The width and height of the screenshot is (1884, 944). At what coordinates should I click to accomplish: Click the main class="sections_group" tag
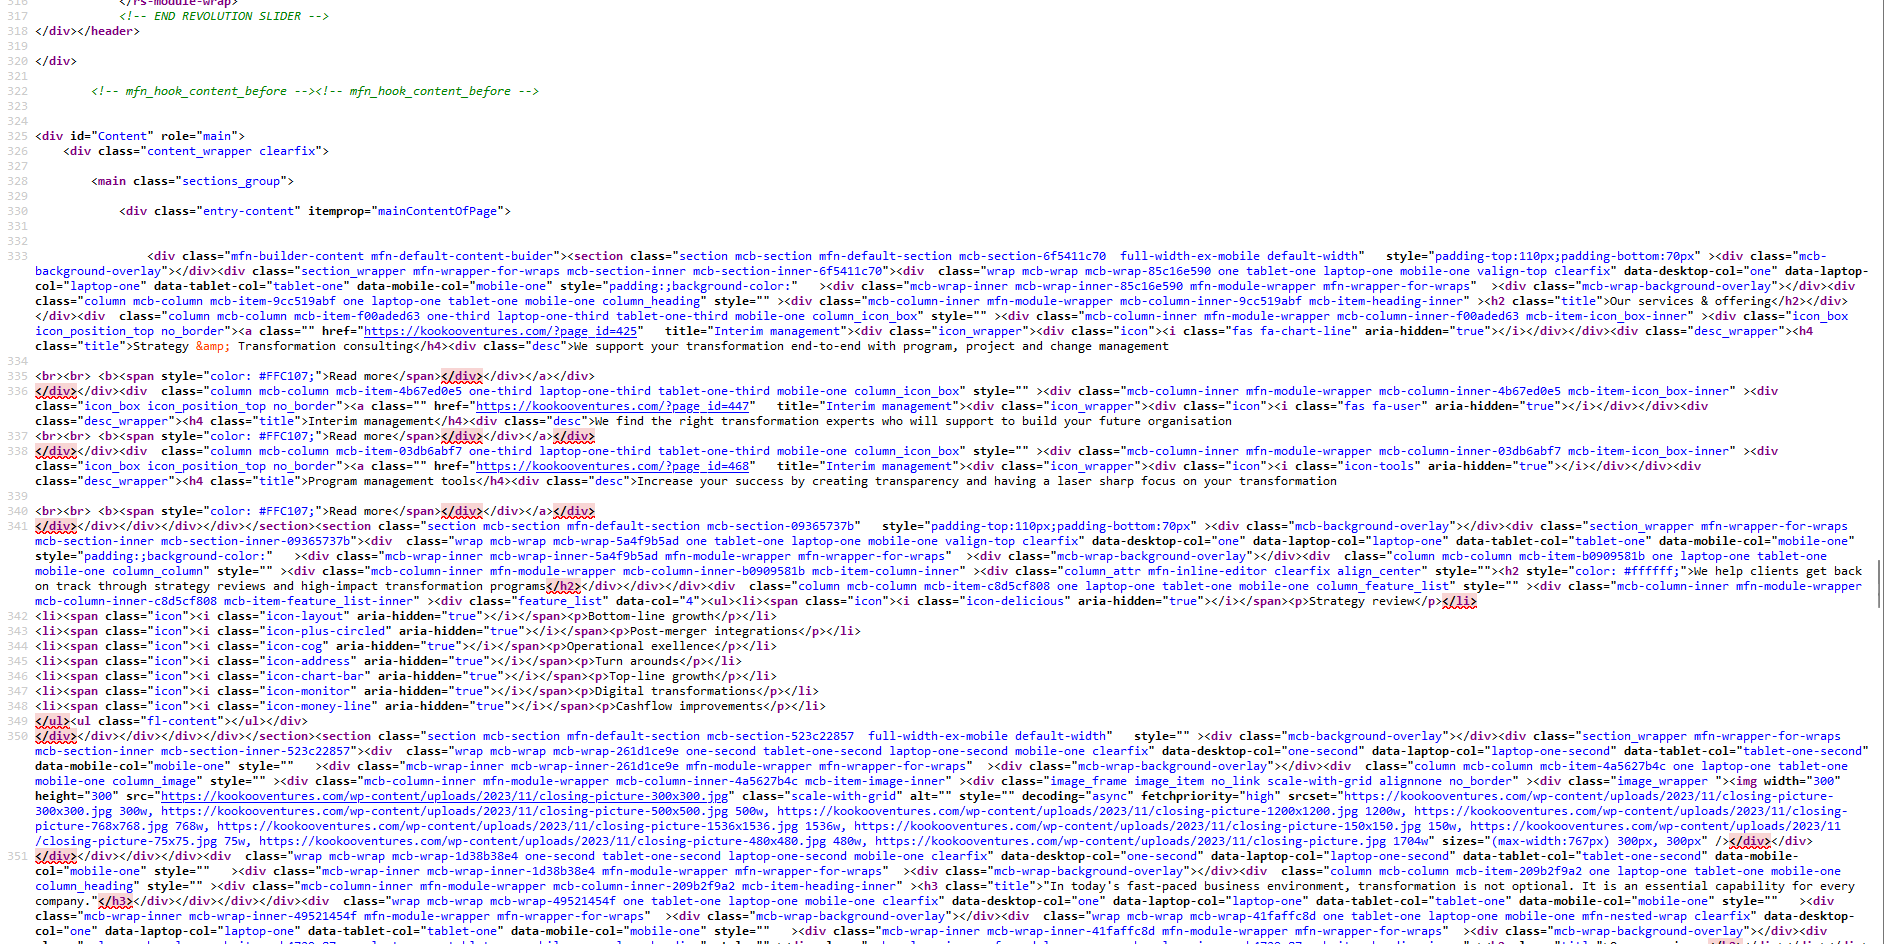coord(192,181)
